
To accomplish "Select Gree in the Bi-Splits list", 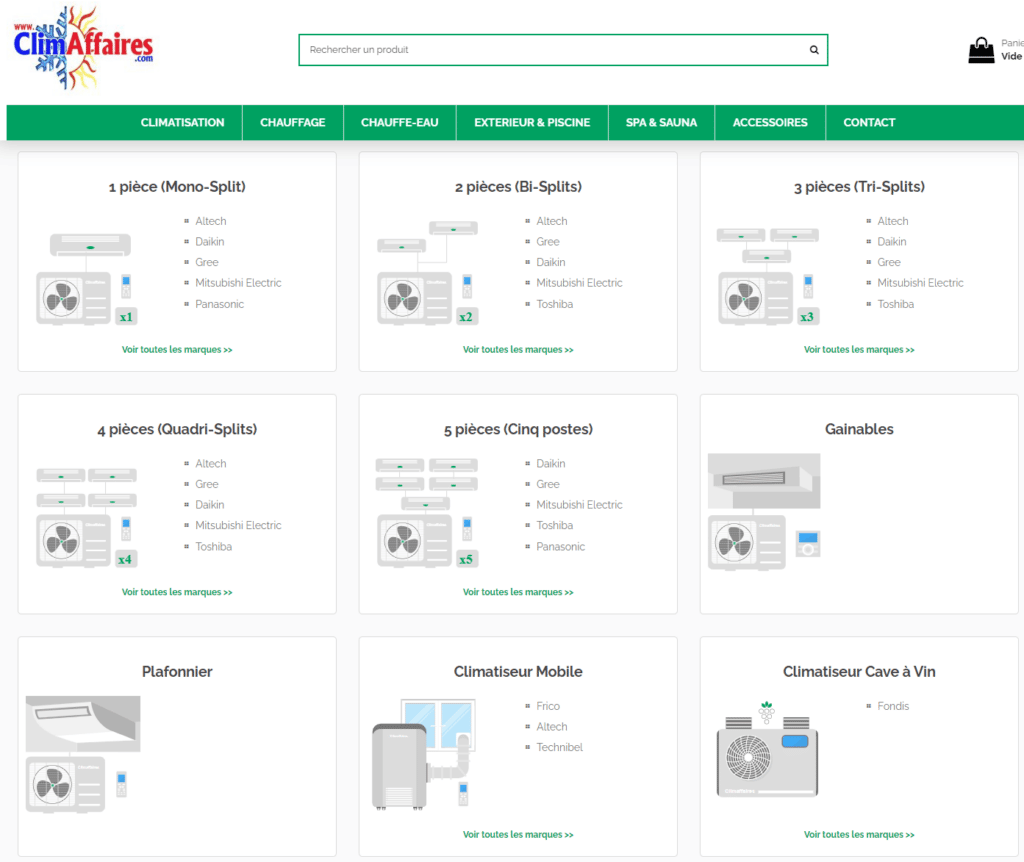I will 548,242.
